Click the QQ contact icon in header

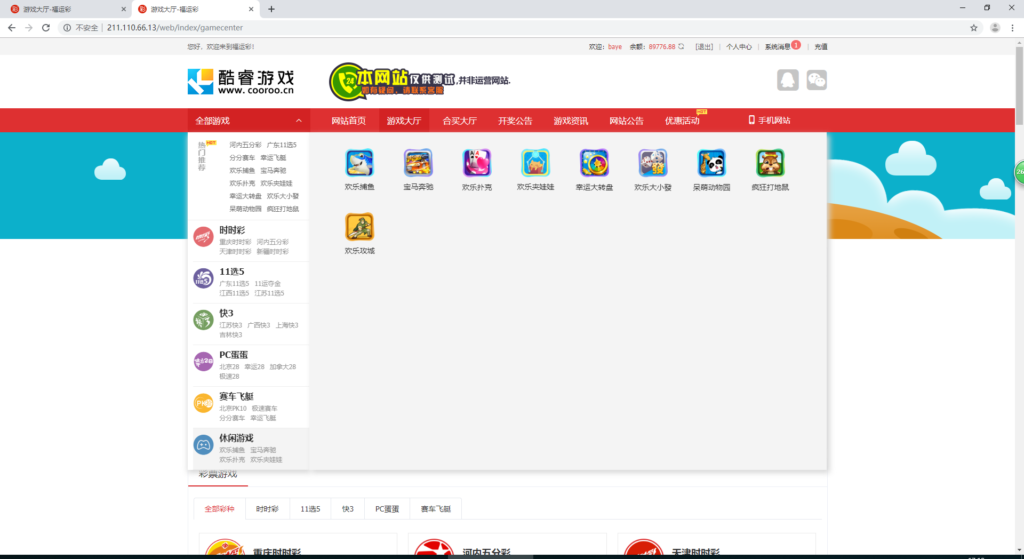(788, 80)
